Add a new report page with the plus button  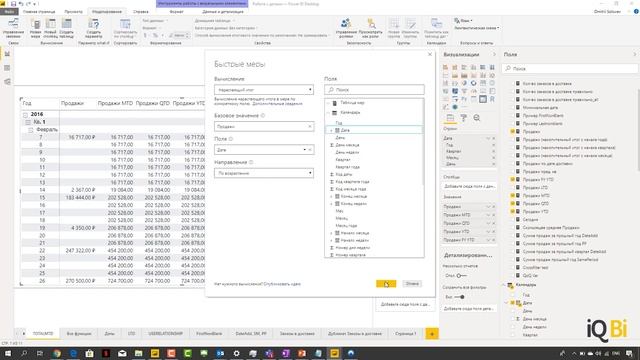coord(432,334)
